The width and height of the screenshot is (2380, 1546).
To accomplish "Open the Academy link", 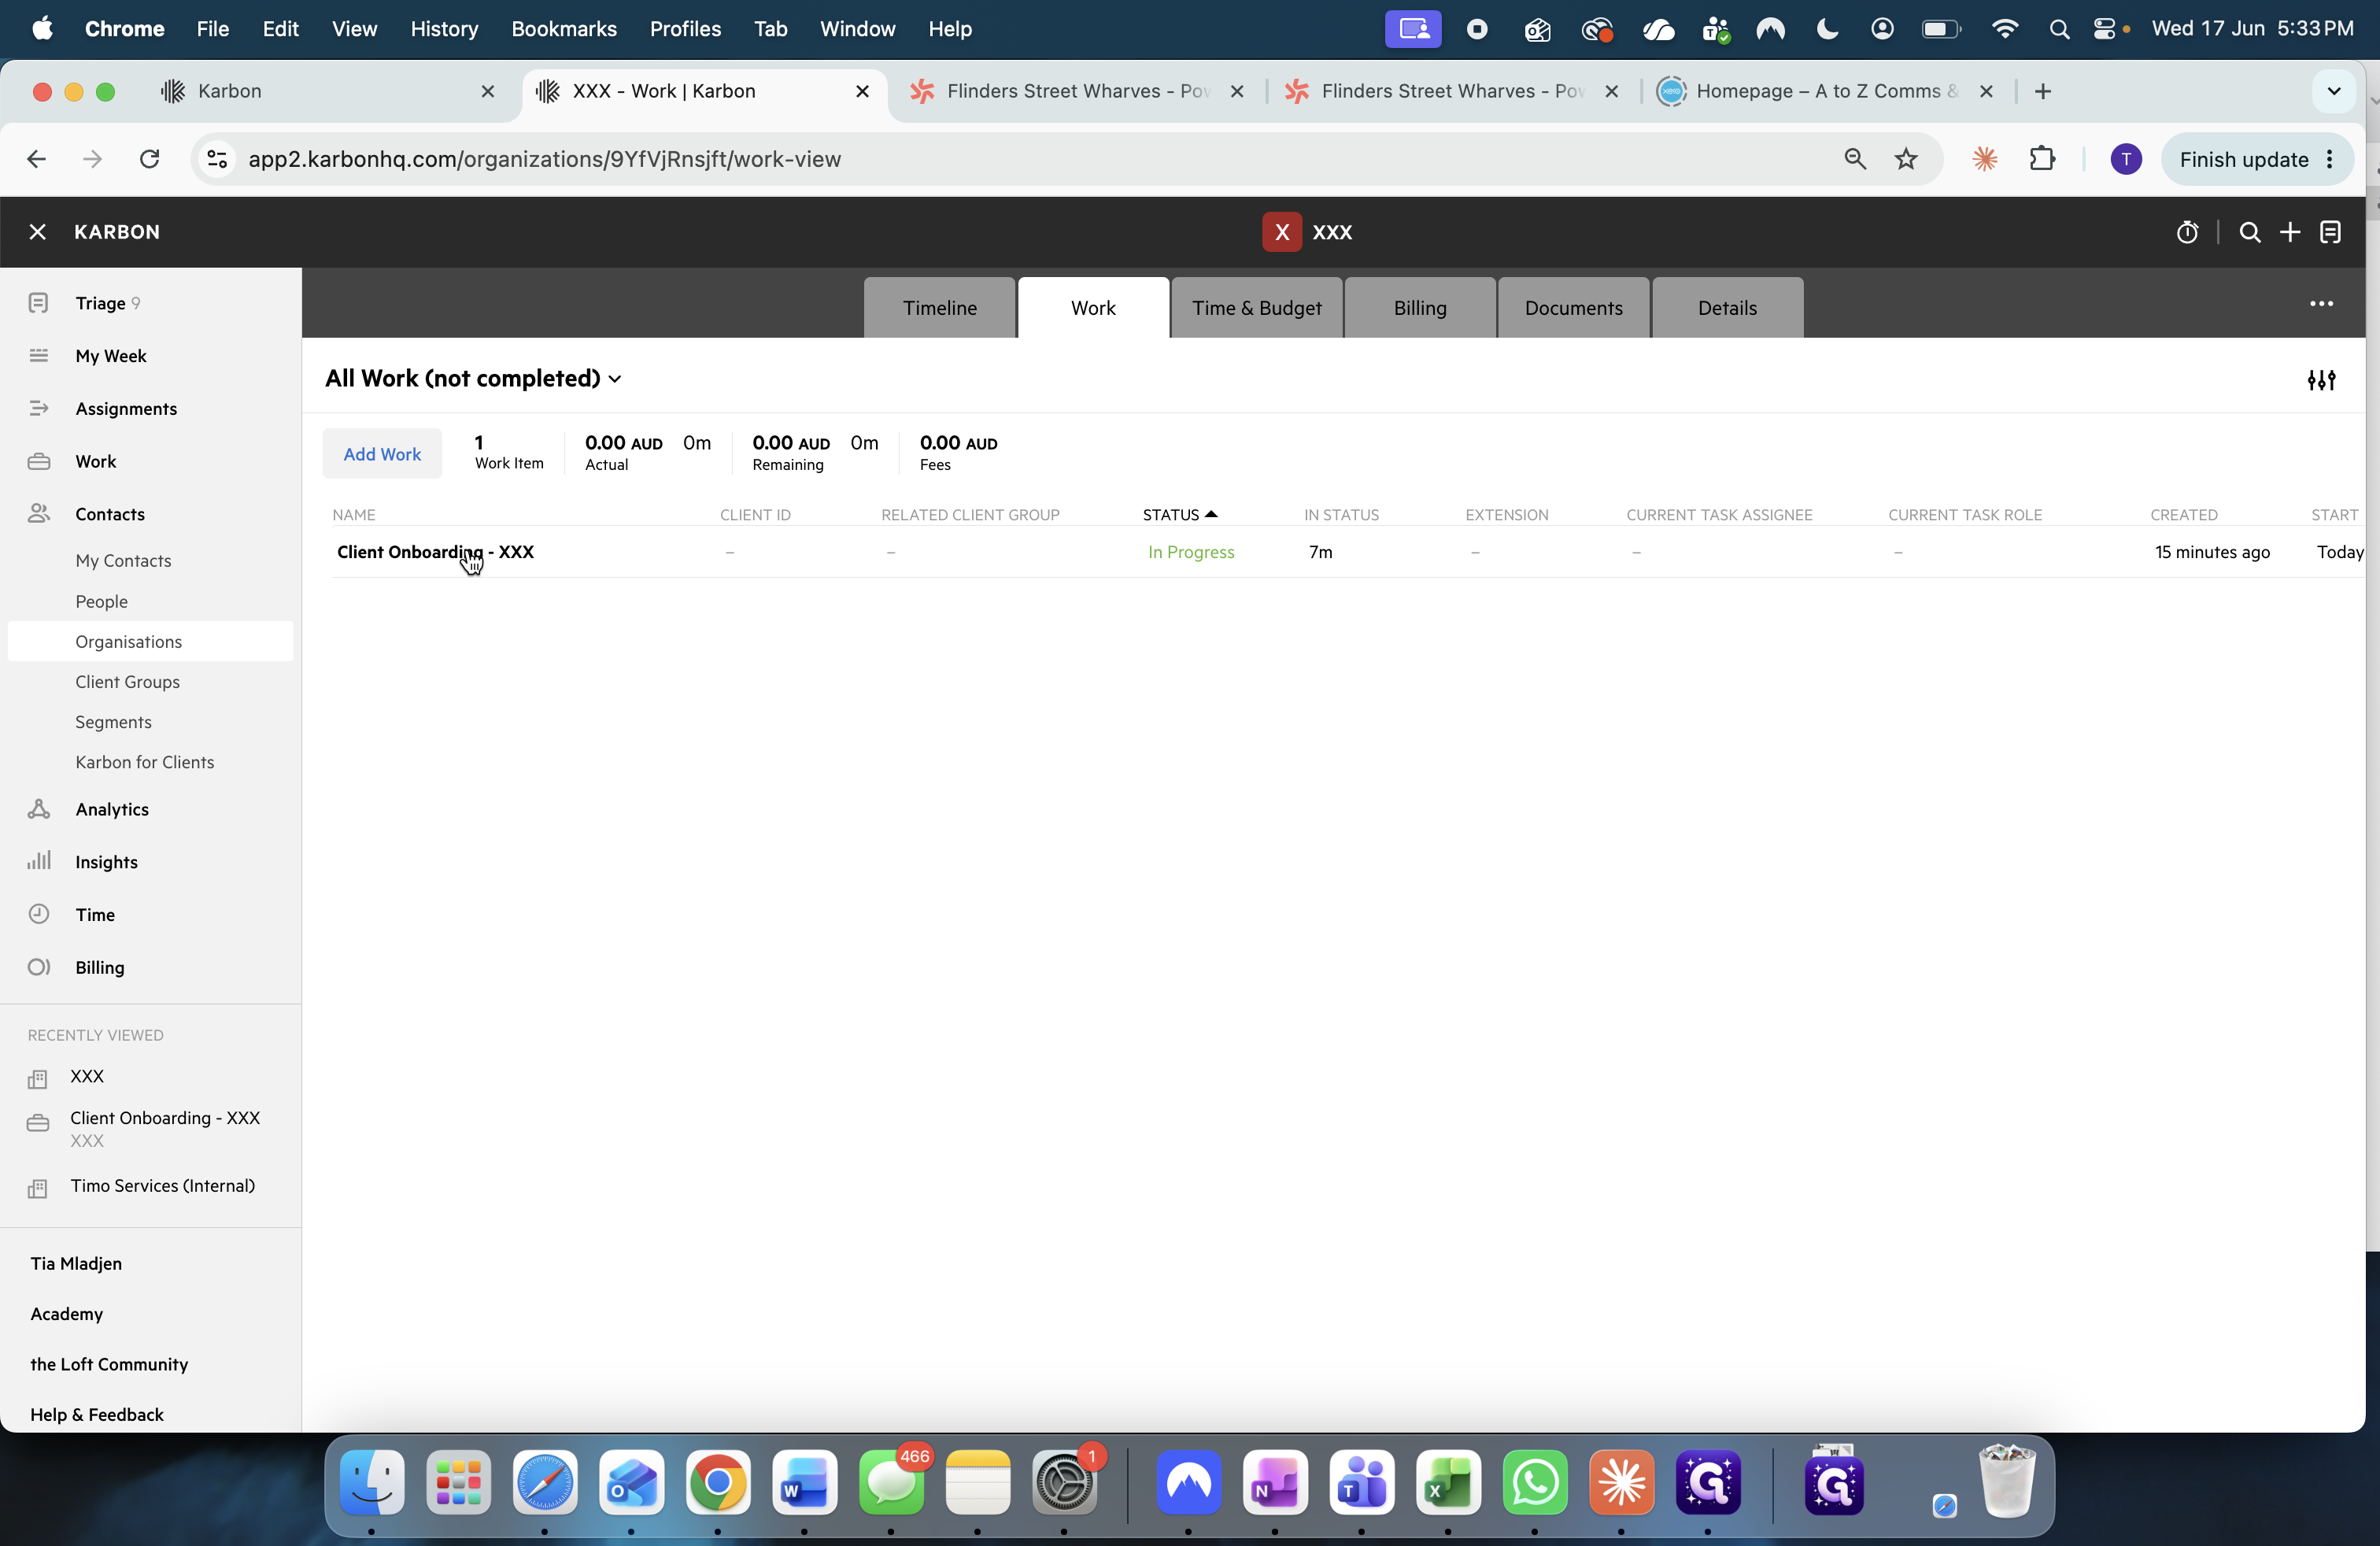I will coord(66,1314).
